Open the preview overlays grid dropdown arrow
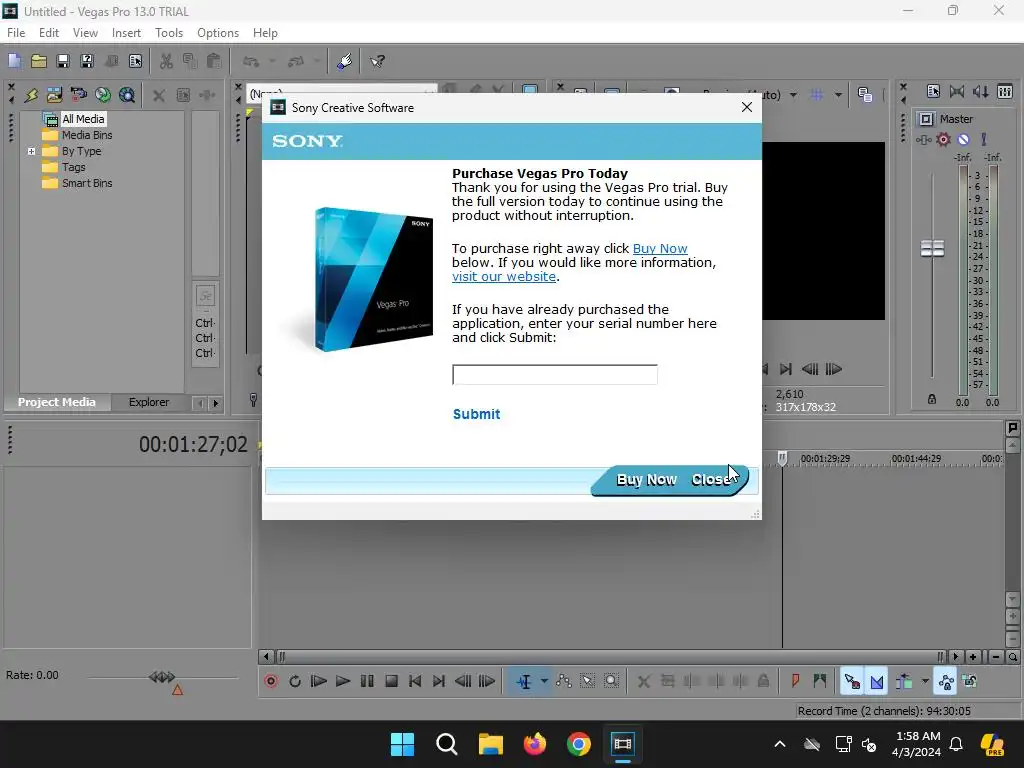 point(838,95)
